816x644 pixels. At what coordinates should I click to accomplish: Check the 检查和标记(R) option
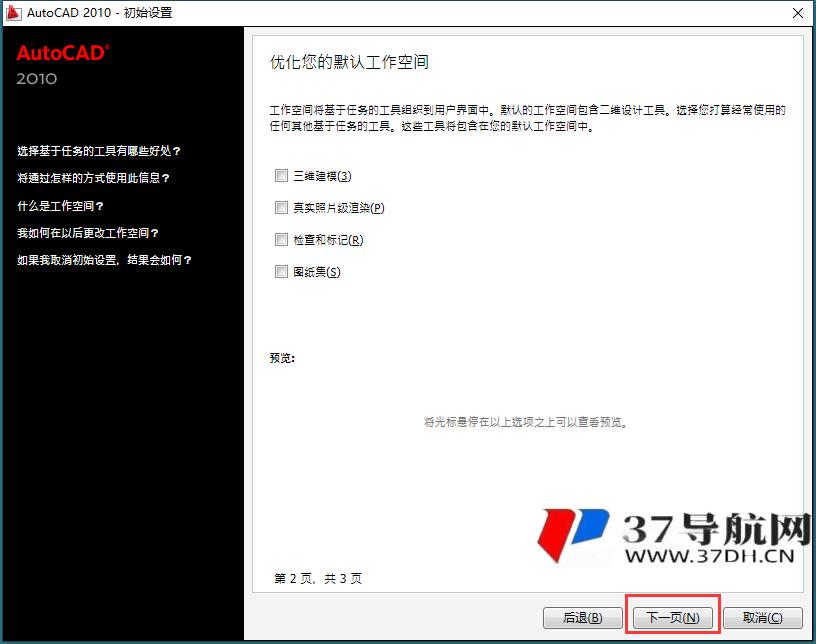click(x=281, y=240)
